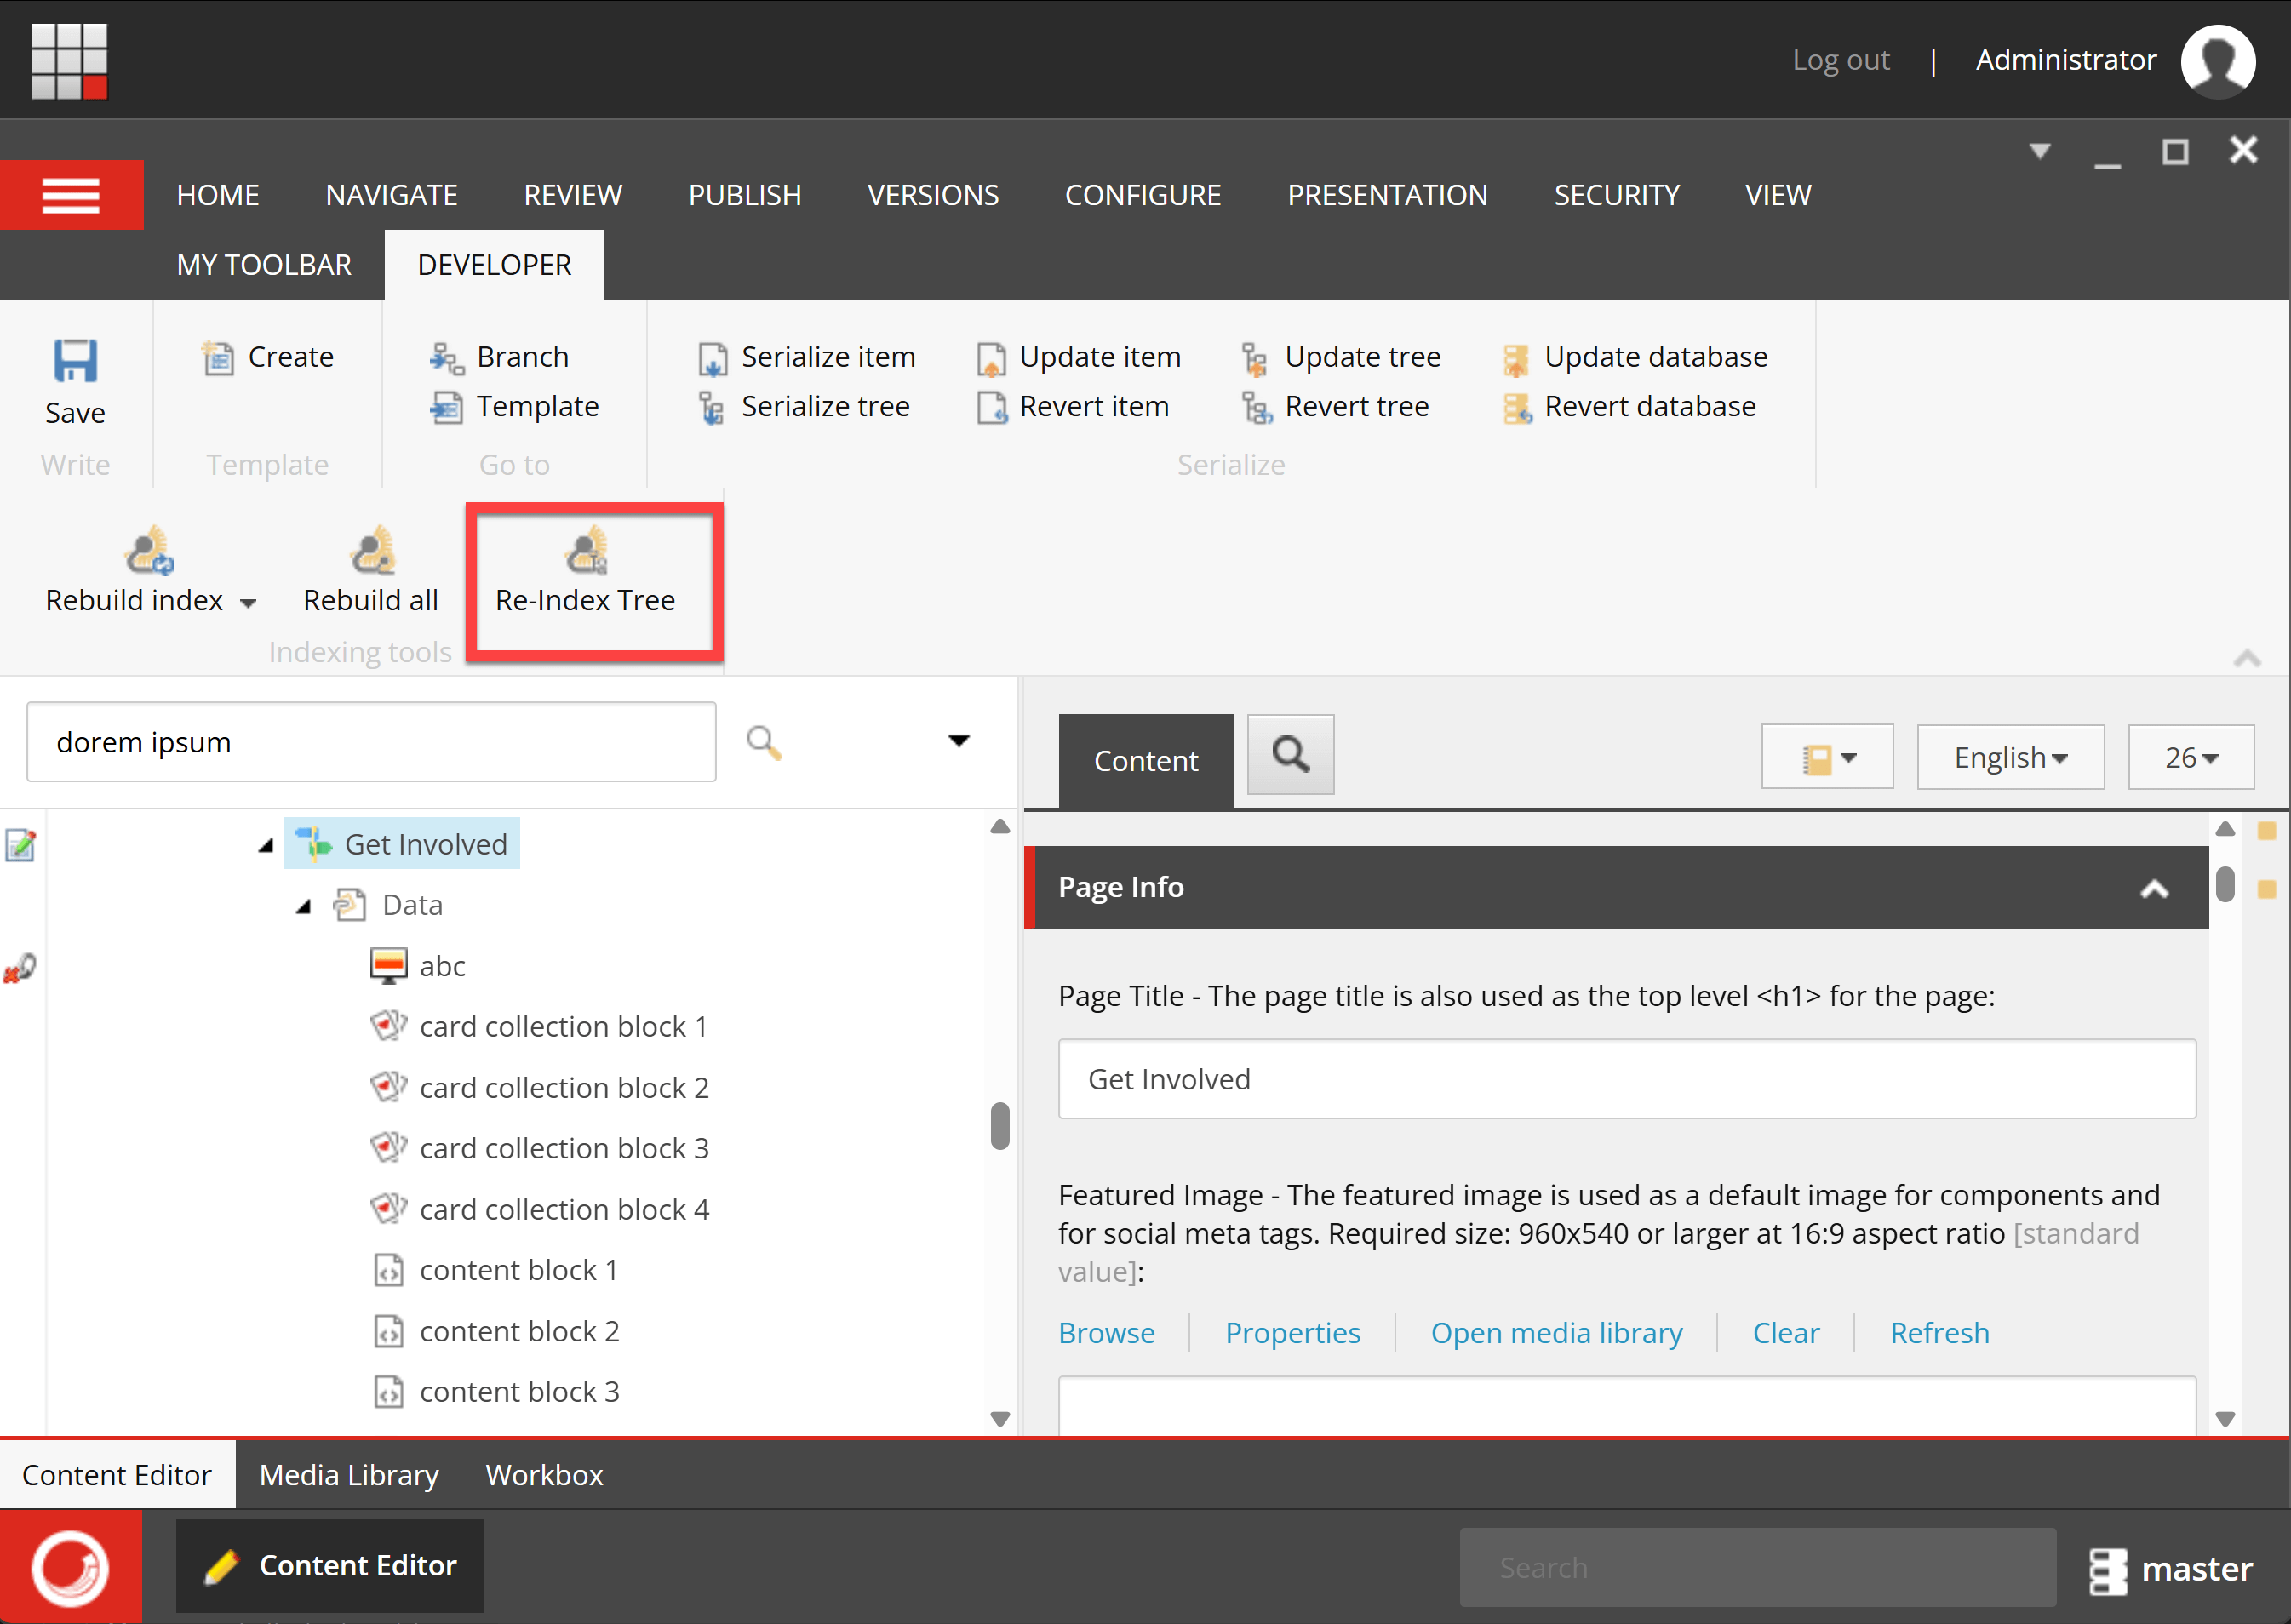The width and height of the screenshot is (2291, 1624).
Task: Click Revert tree icon
Action: tap(1256, 408)
